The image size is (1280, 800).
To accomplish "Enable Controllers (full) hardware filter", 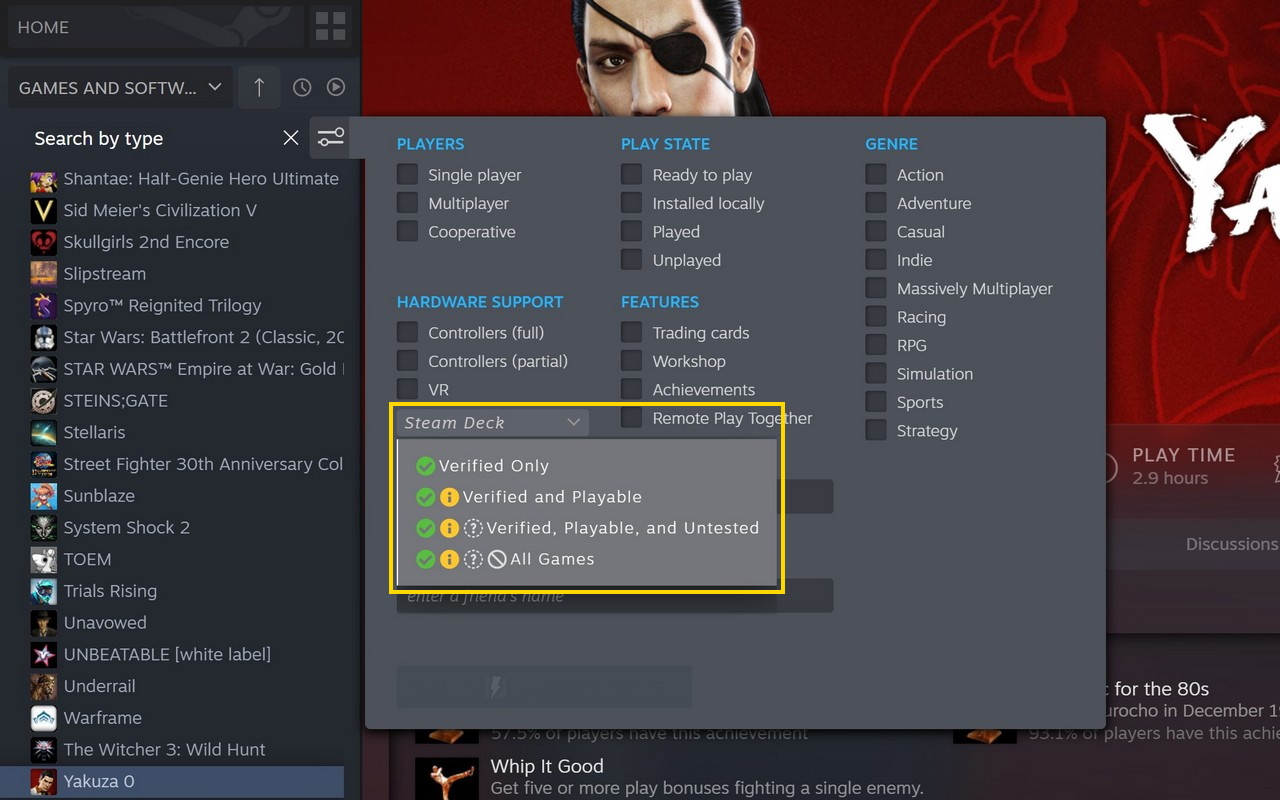I will pyautogui.click(x=407, y=332).
